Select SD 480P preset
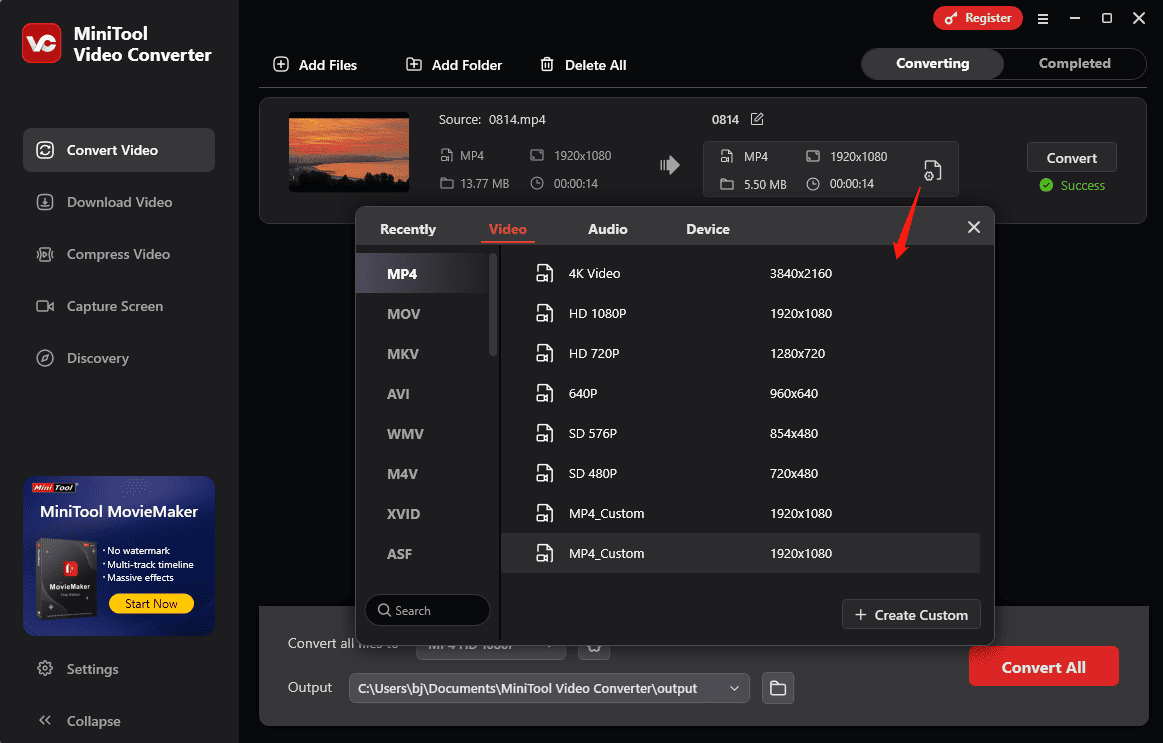The width and height of the screenshot is (1163, 743). (x=740, y=474)
